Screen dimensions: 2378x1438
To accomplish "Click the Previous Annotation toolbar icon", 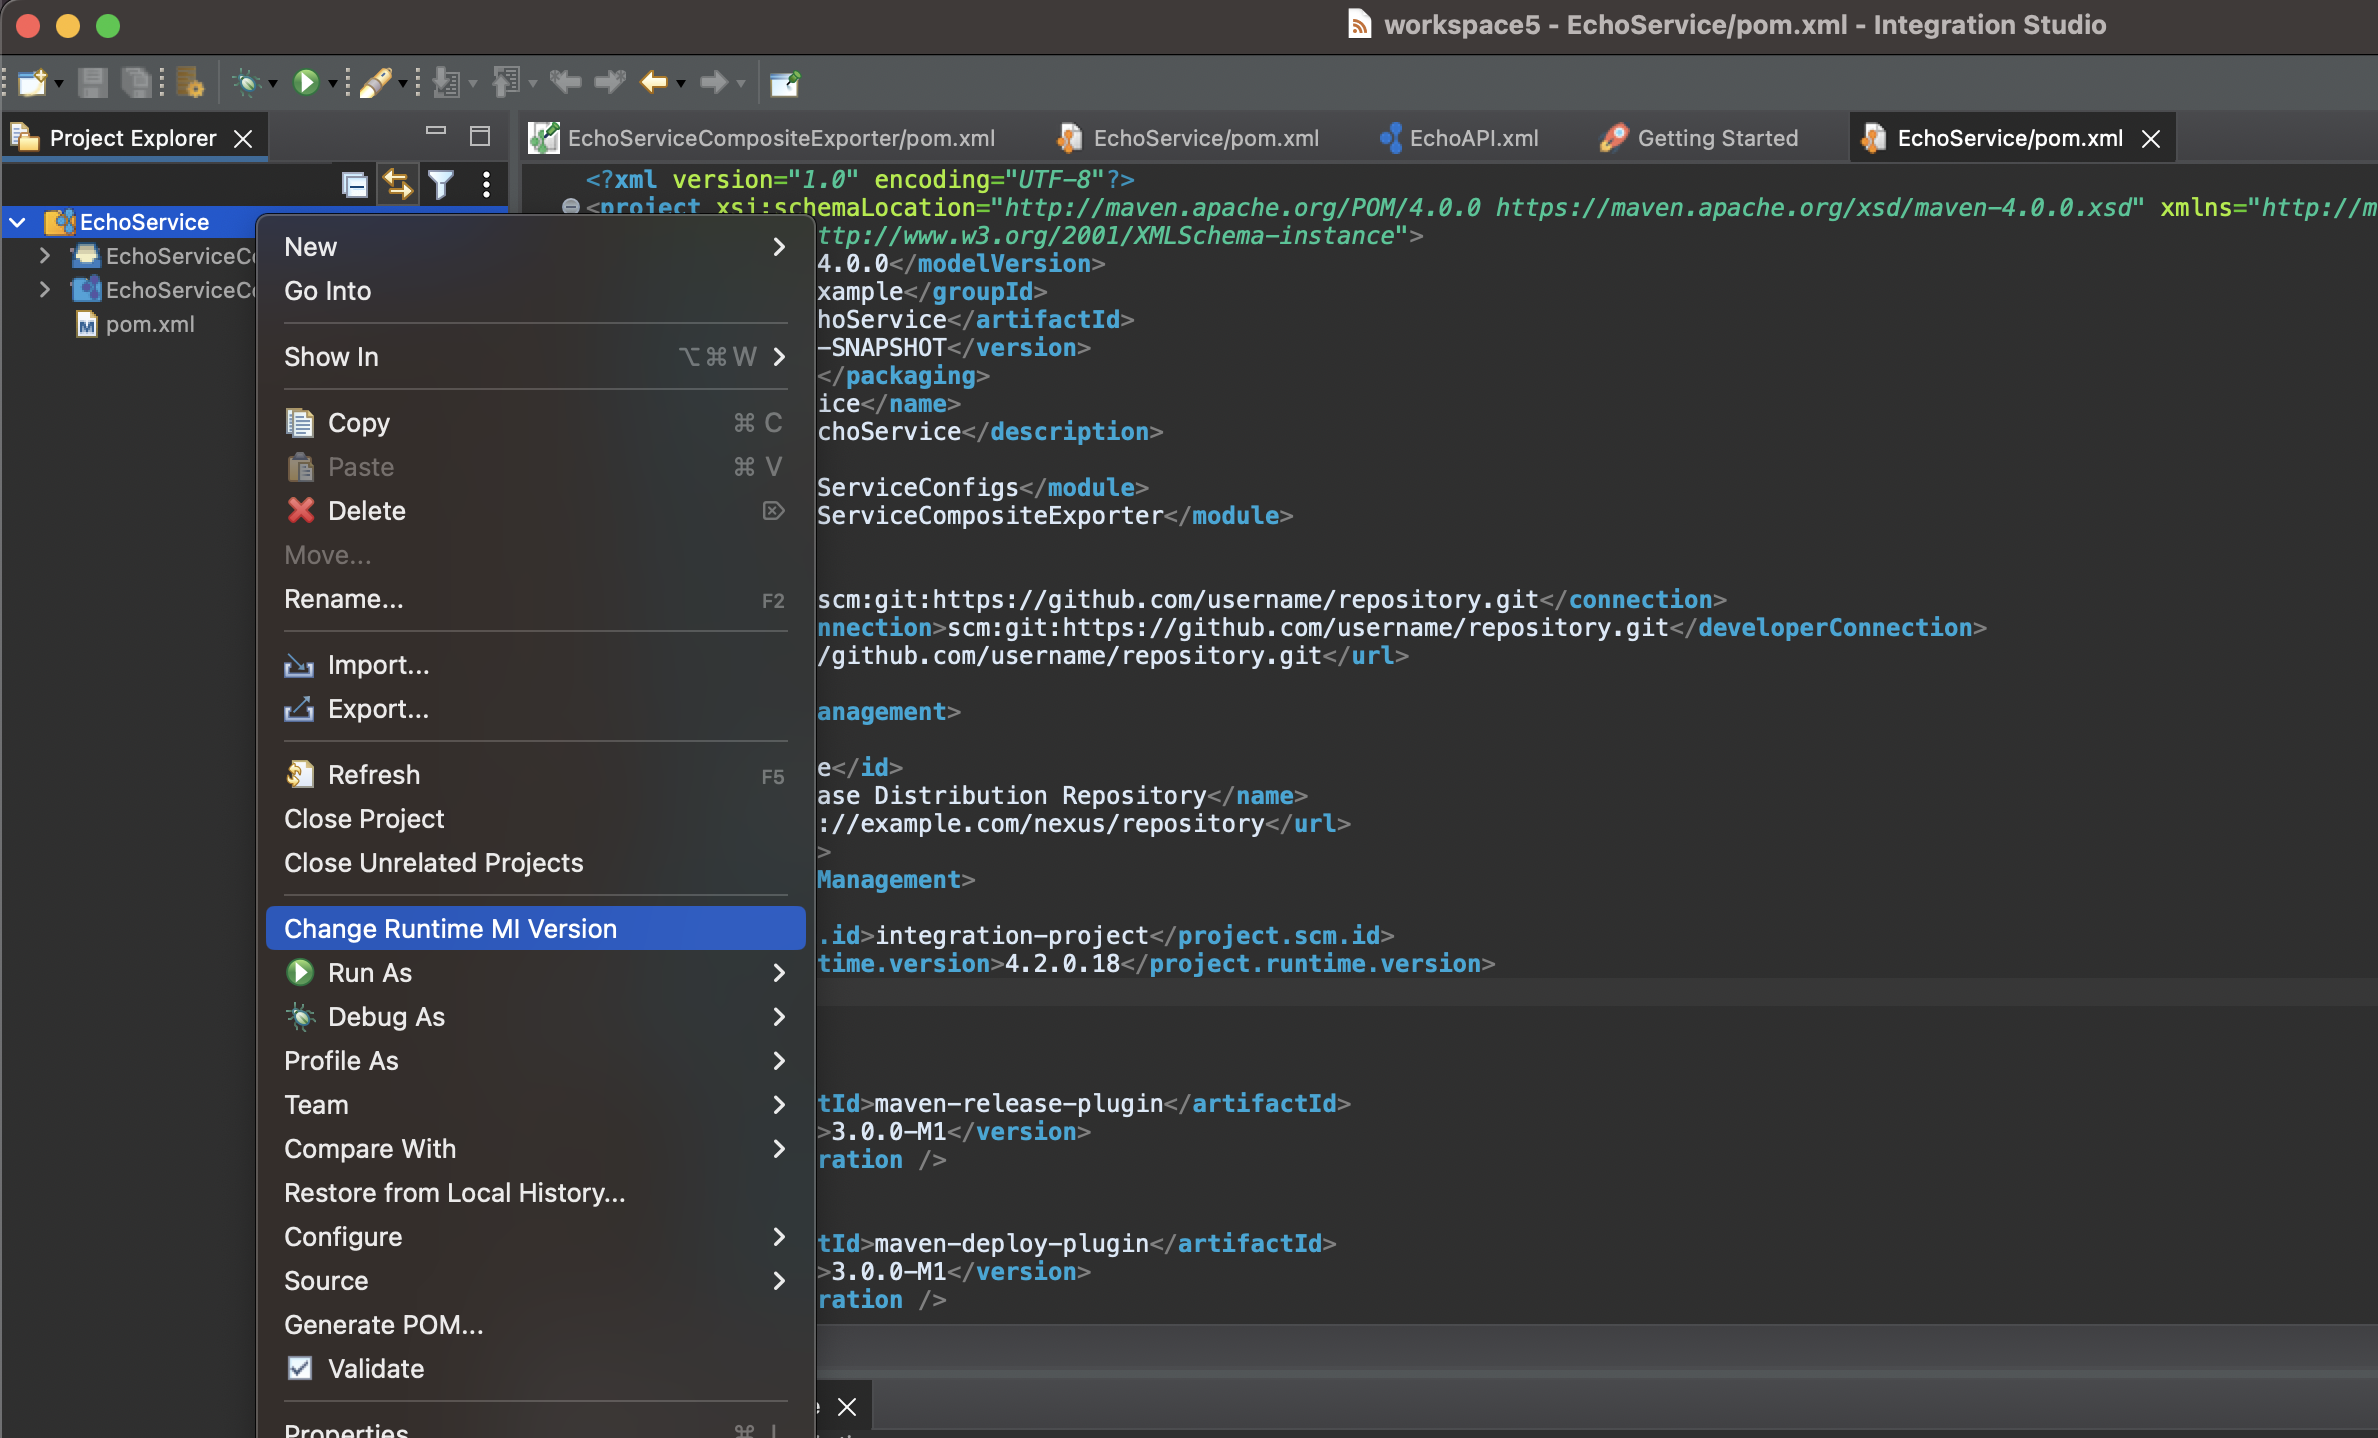I will tap(506, 83).
